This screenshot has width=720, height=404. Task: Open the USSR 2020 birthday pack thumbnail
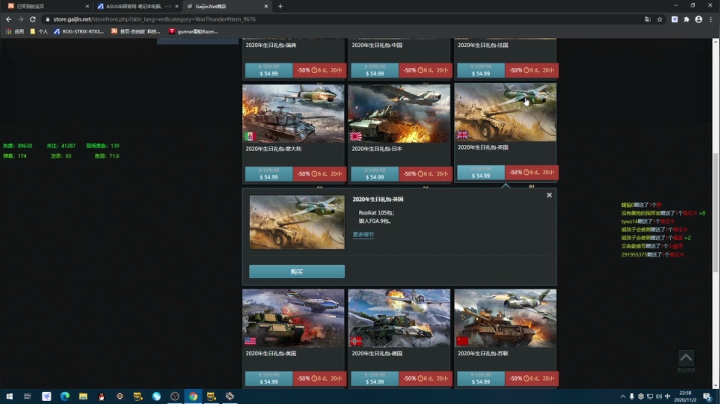505,318
